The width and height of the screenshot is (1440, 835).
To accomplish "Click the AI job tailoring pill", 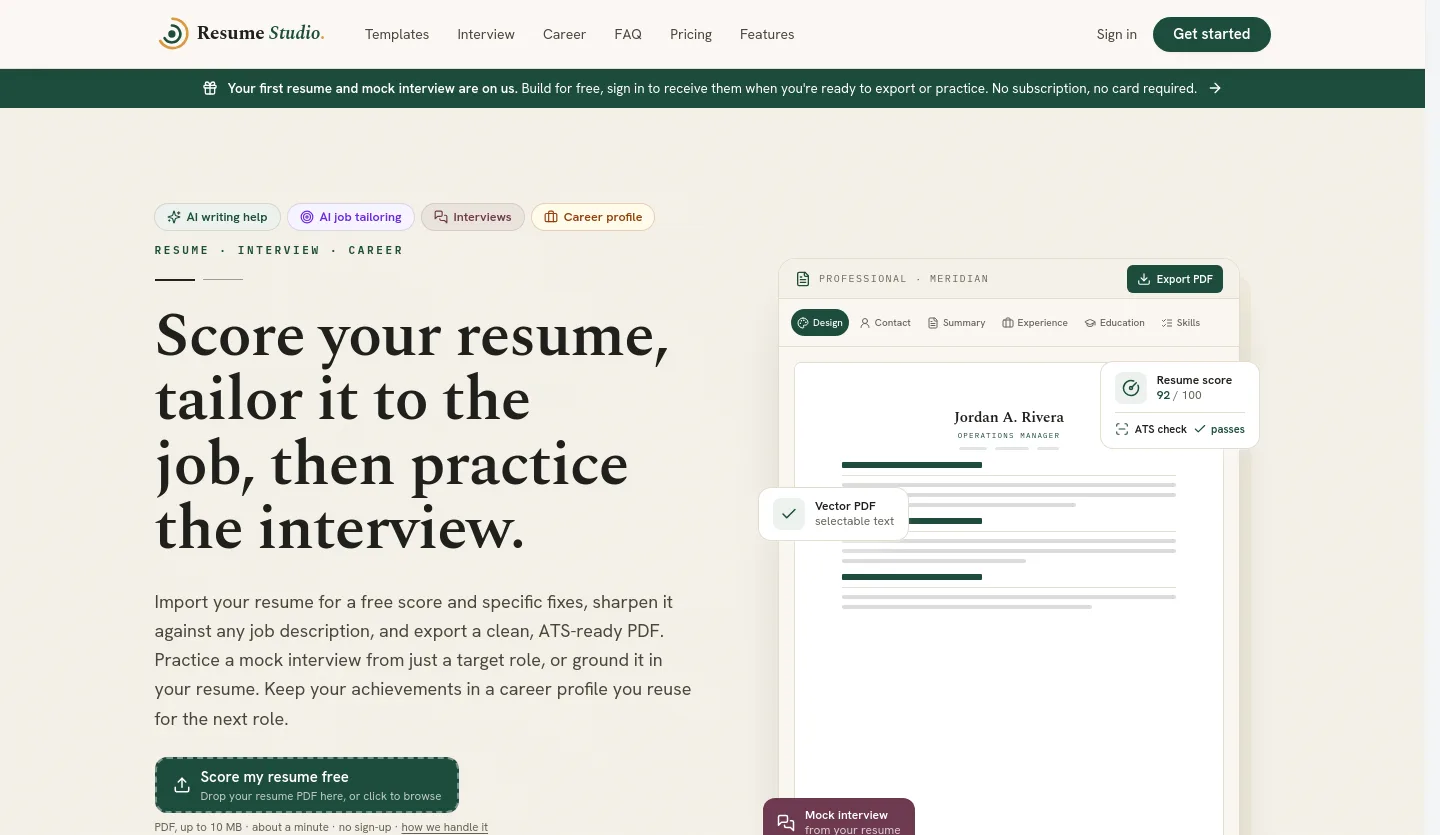I will click(x=351, y=217).
